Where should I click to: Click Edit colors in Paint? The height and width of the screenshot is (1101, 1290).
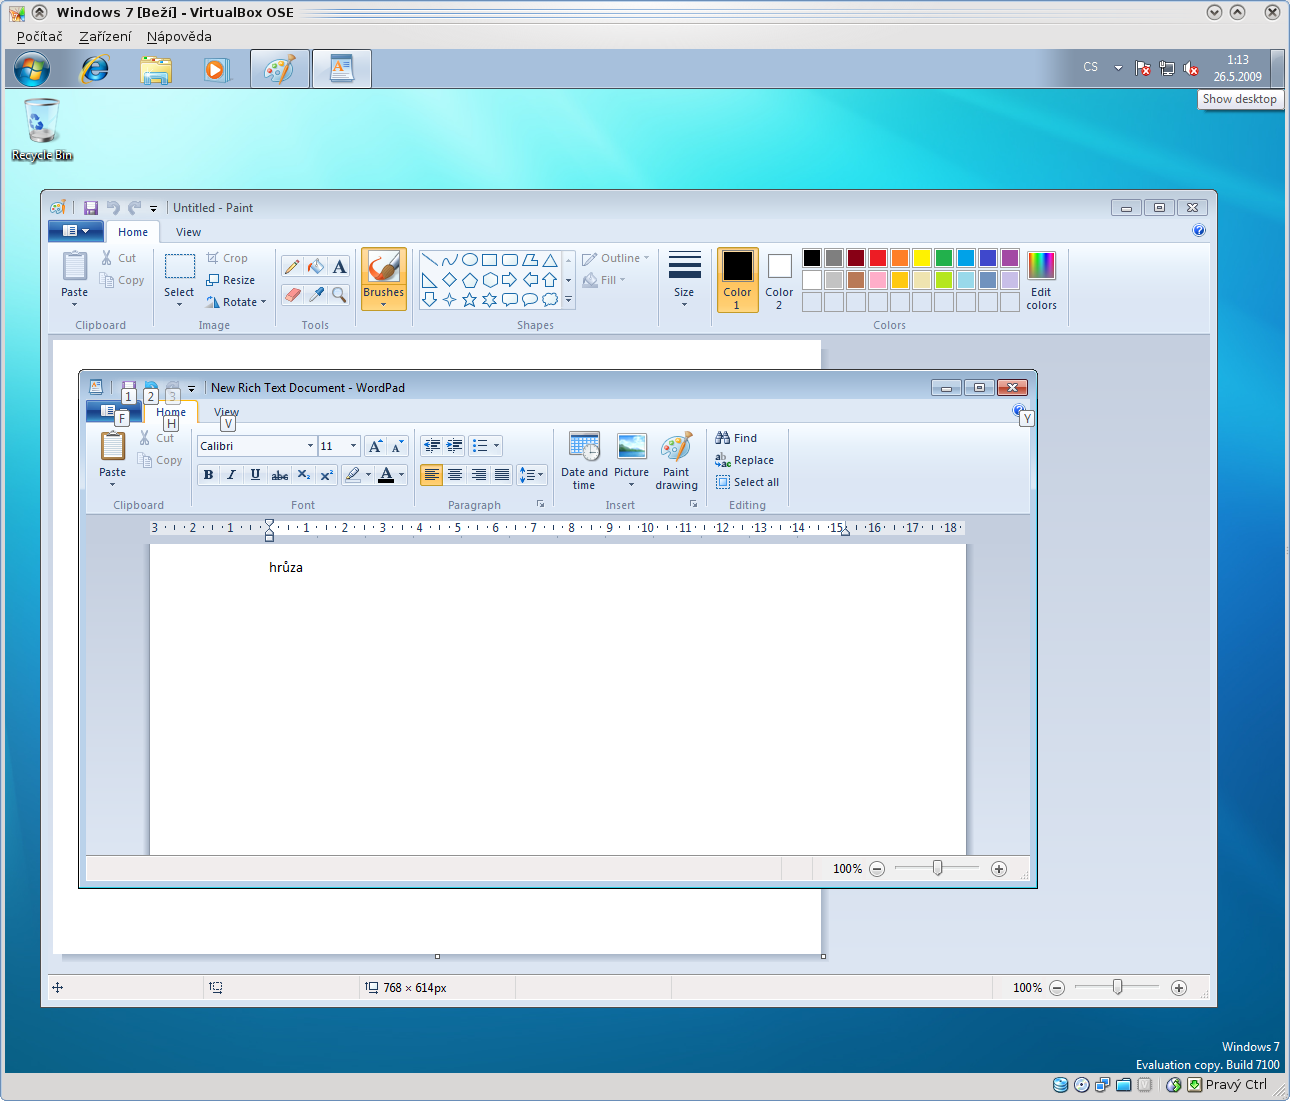tap(1041, 281)
